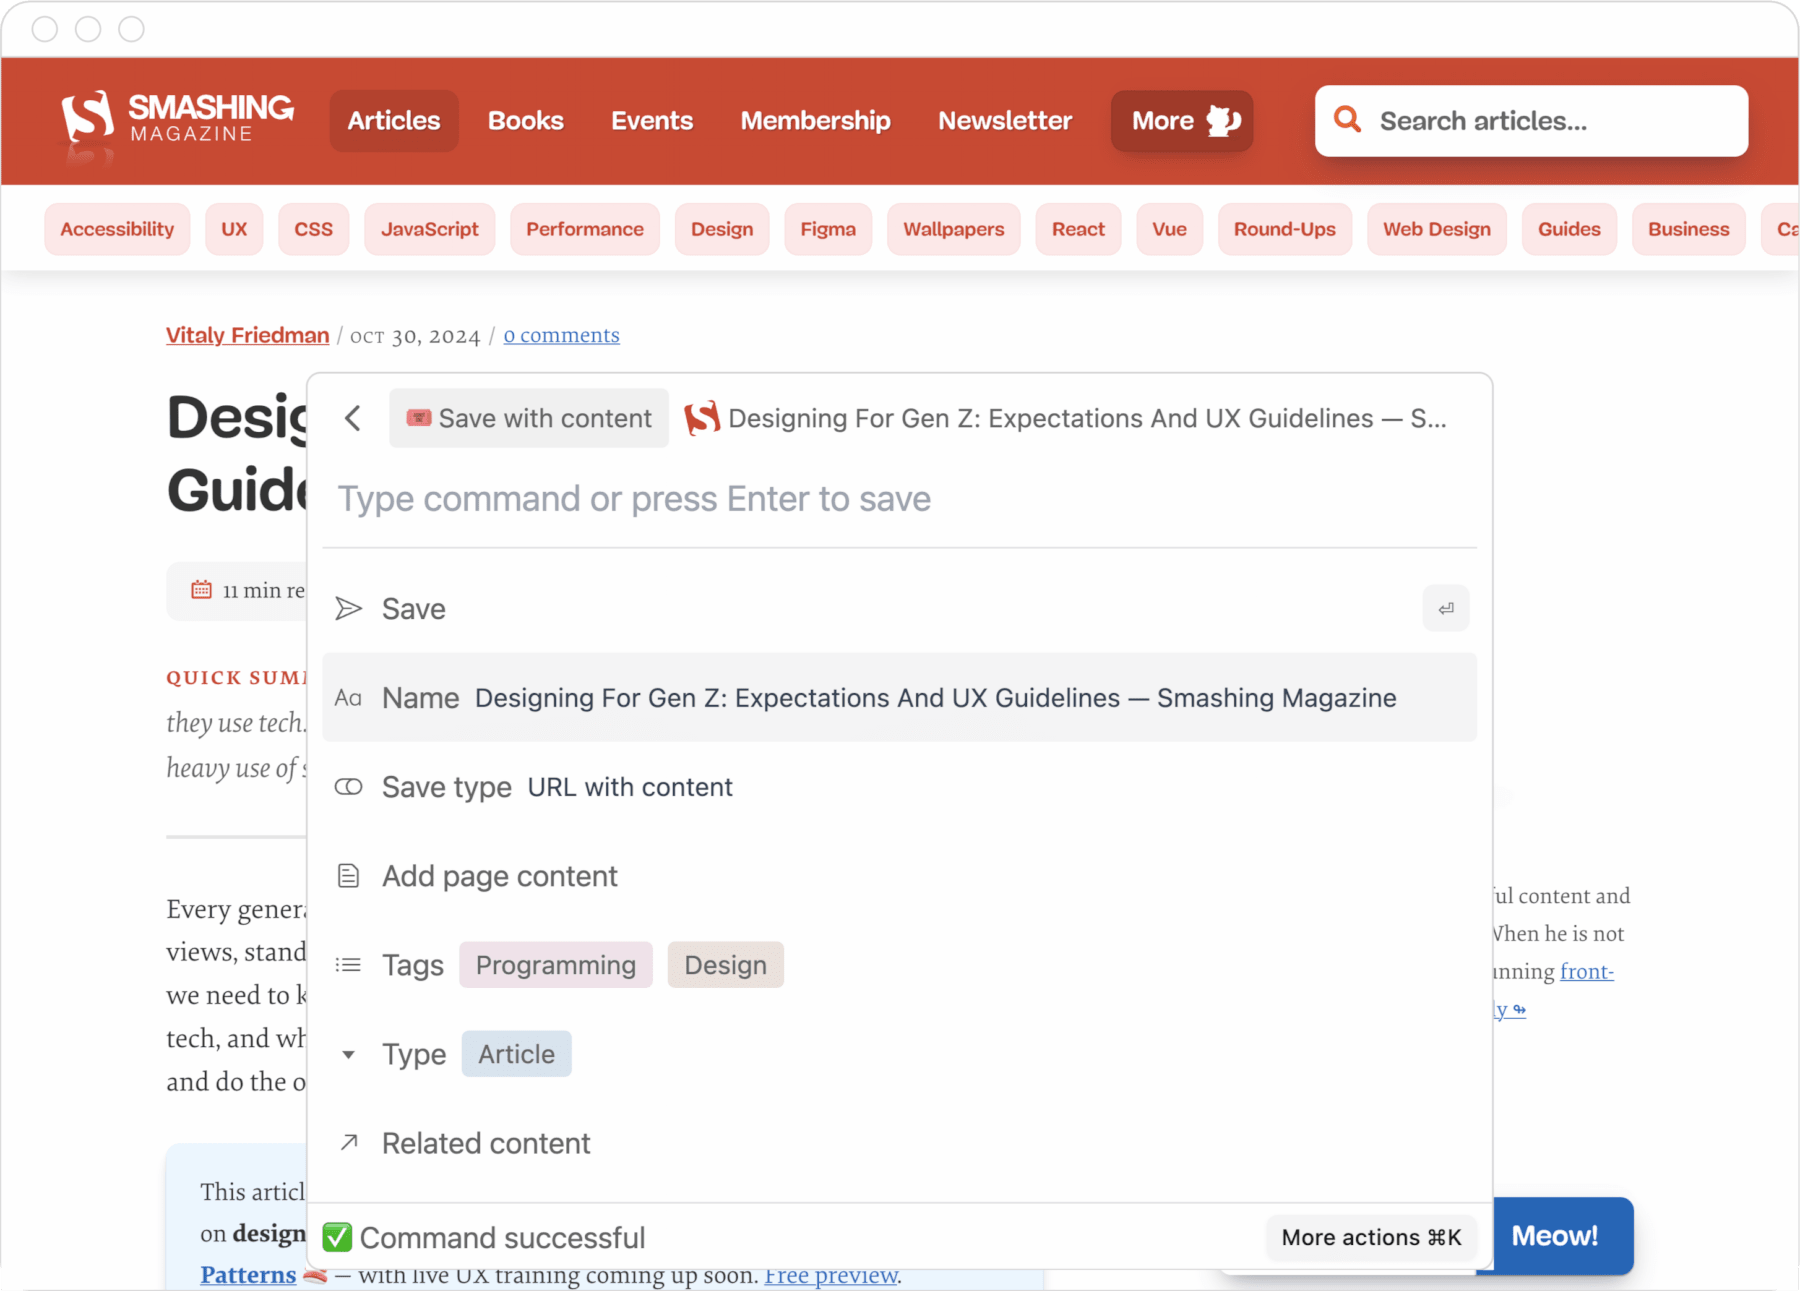
Task: Click the Design tag chip in Tags row
Action: (x=726, y=965)
